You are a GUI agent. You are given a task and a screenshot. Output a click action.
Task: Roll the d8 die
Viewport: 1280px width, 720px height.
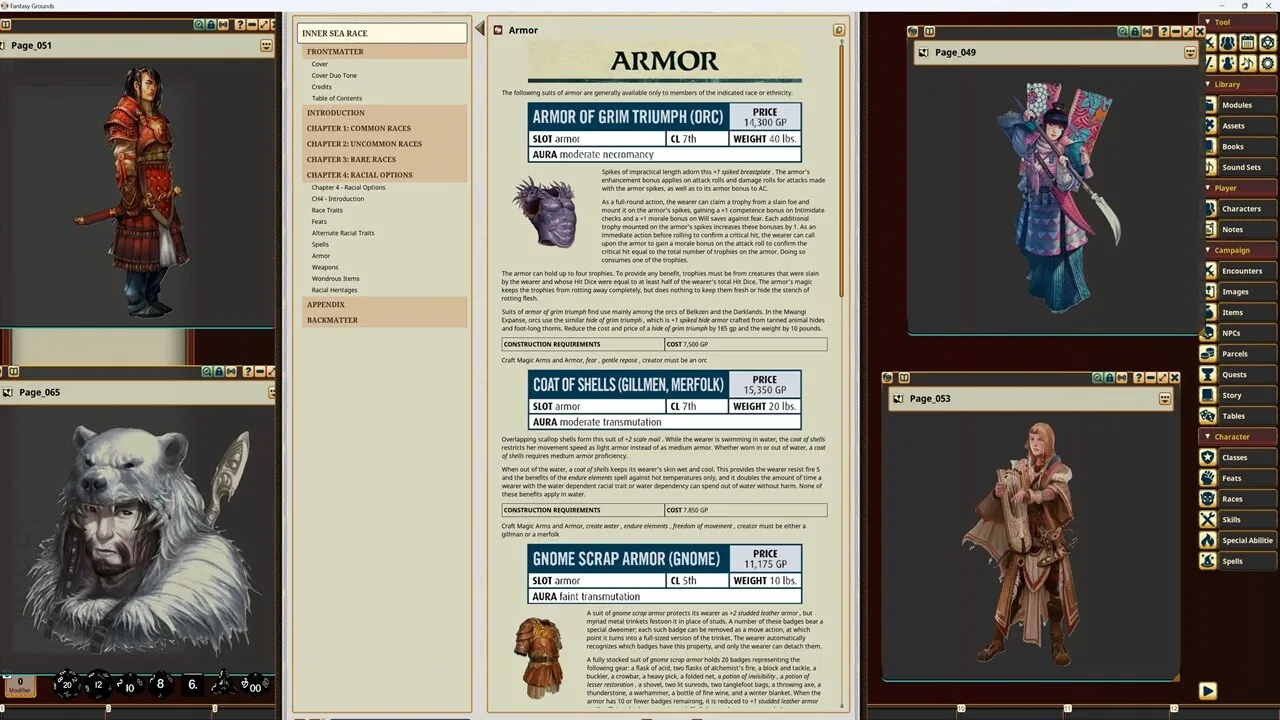[160, 685]
